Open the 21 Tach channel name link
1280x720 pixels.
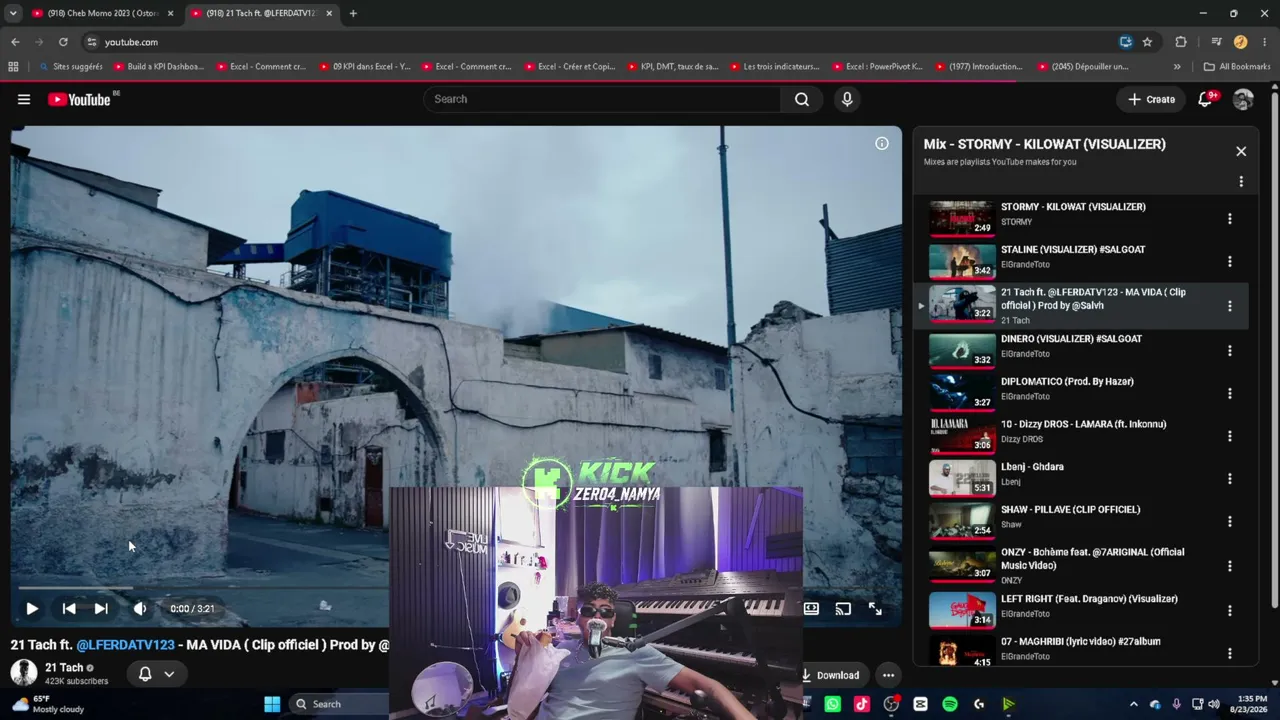[64, 668]
